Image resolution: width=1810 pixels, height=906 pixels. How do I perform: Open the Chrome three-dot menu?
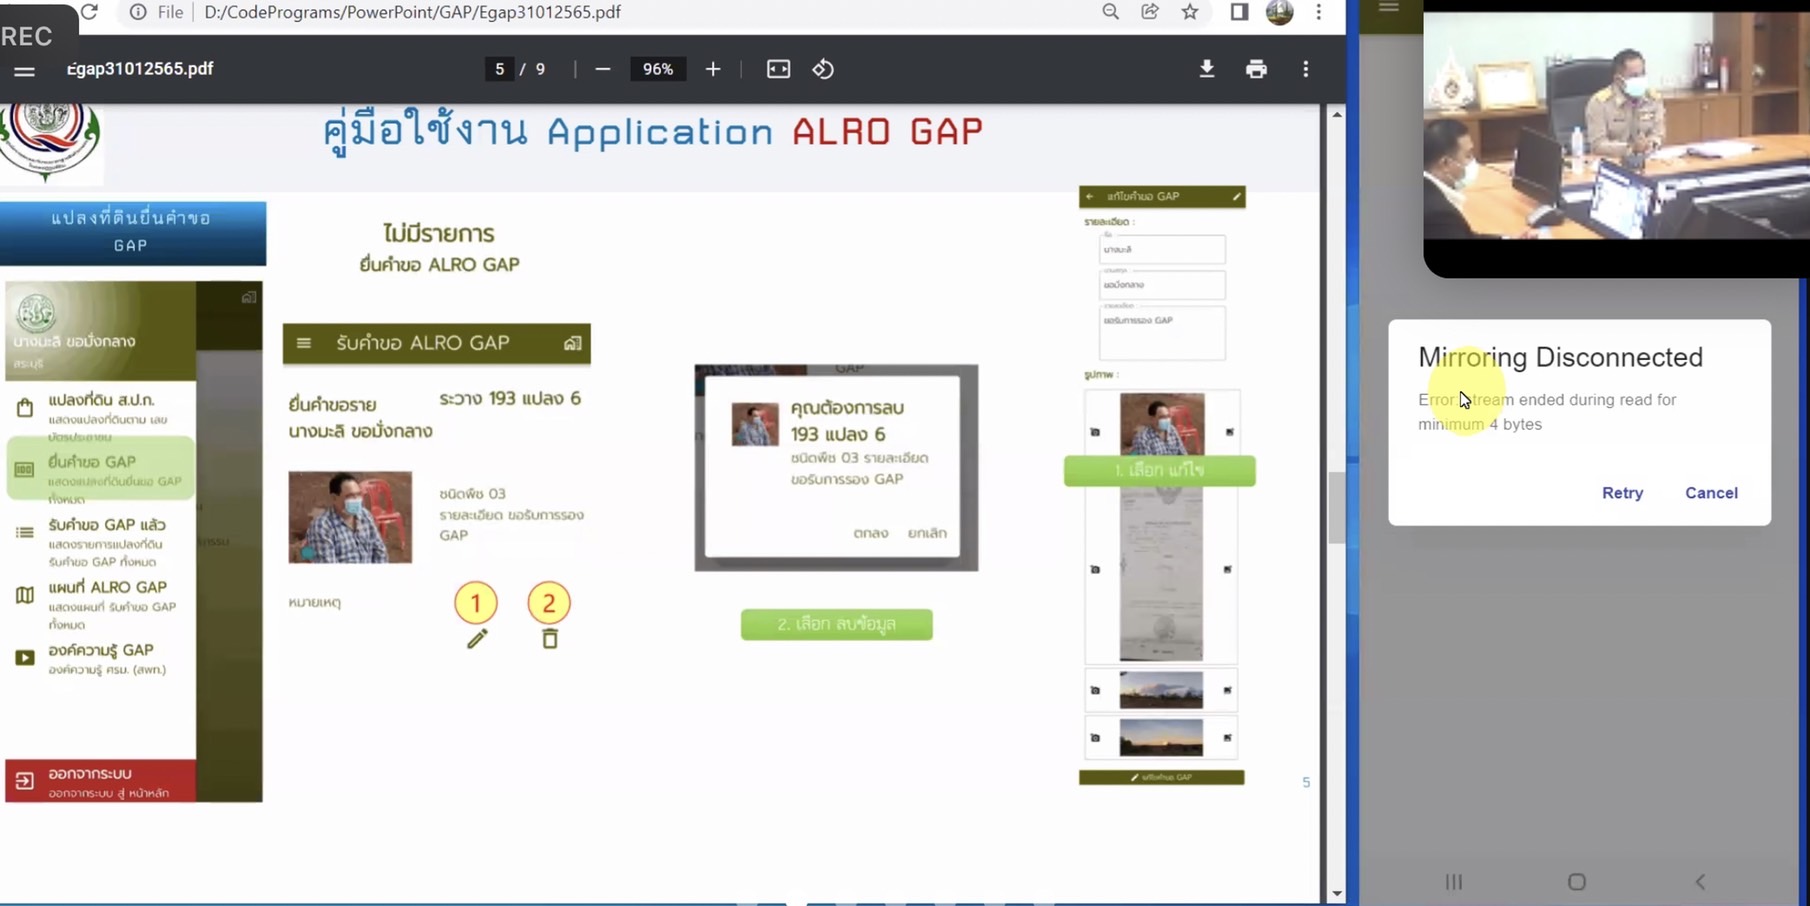pyautogui.click(x=1318, y=12)
